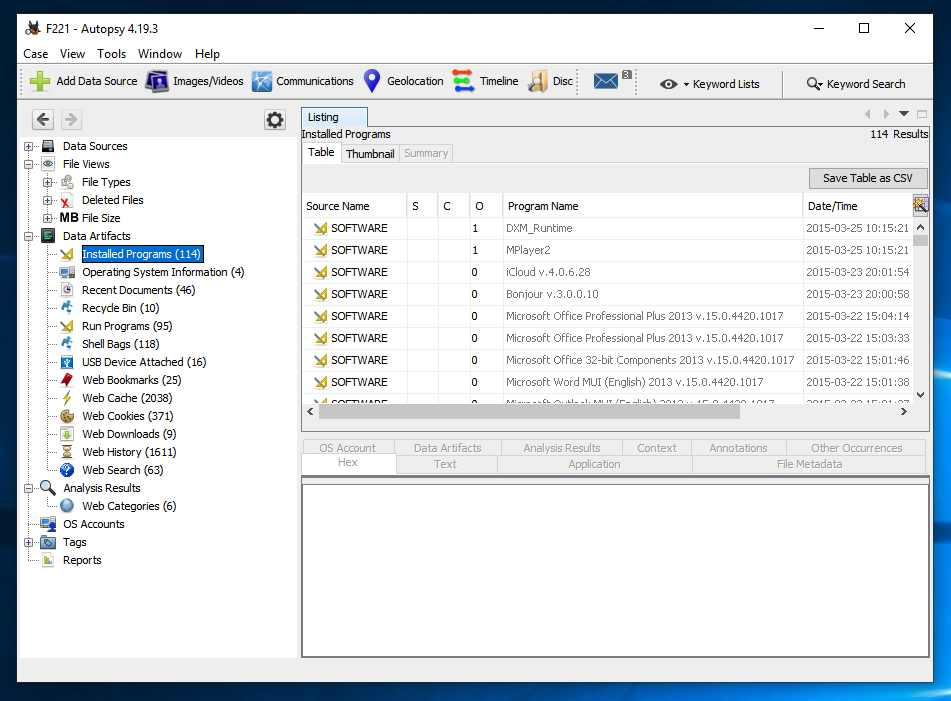The image size is (951, 701).
Task: Select the MPlayer2 program row
Action: pyautogui.click(x=608, y=250)
